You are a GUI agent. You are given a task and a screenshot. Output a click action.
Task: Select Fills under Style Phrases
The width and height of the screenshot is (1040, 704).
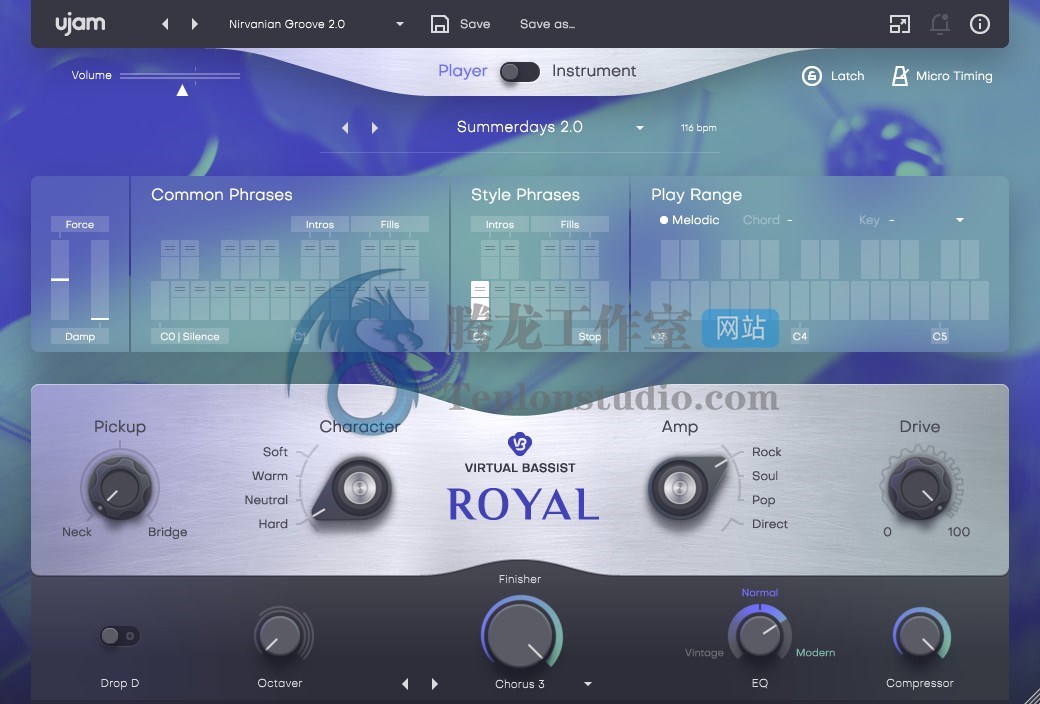click(x=570, y=224)
